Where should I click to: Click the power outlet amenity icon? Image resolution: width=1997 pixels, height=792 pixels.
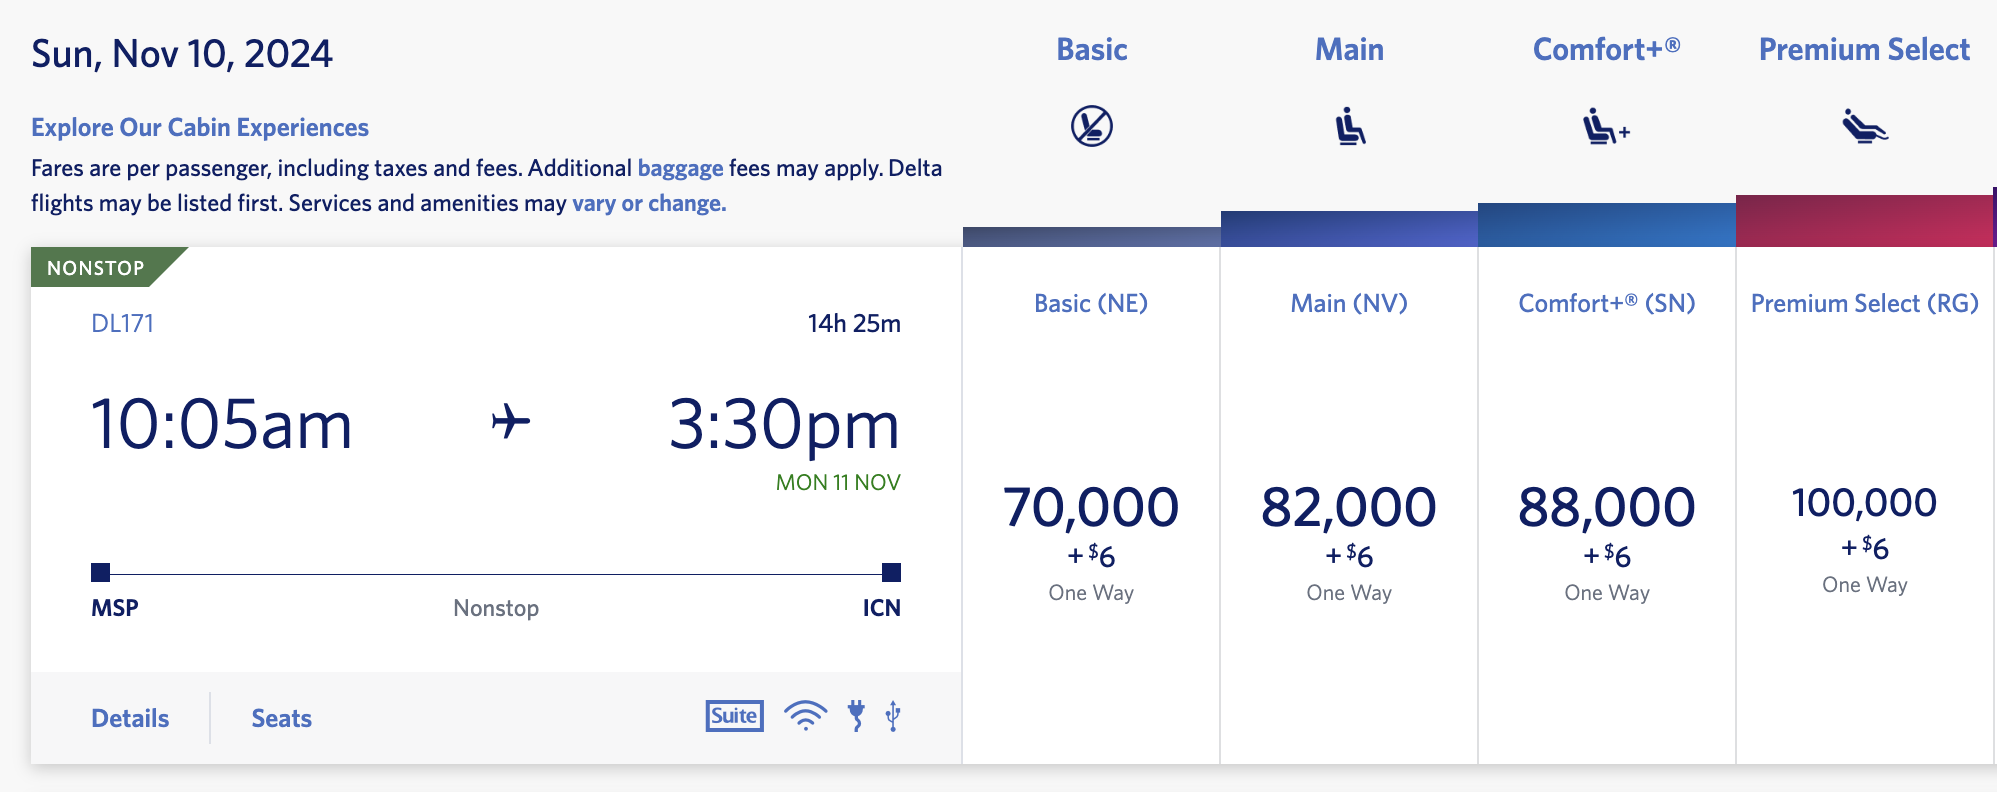tap(856, 716)
